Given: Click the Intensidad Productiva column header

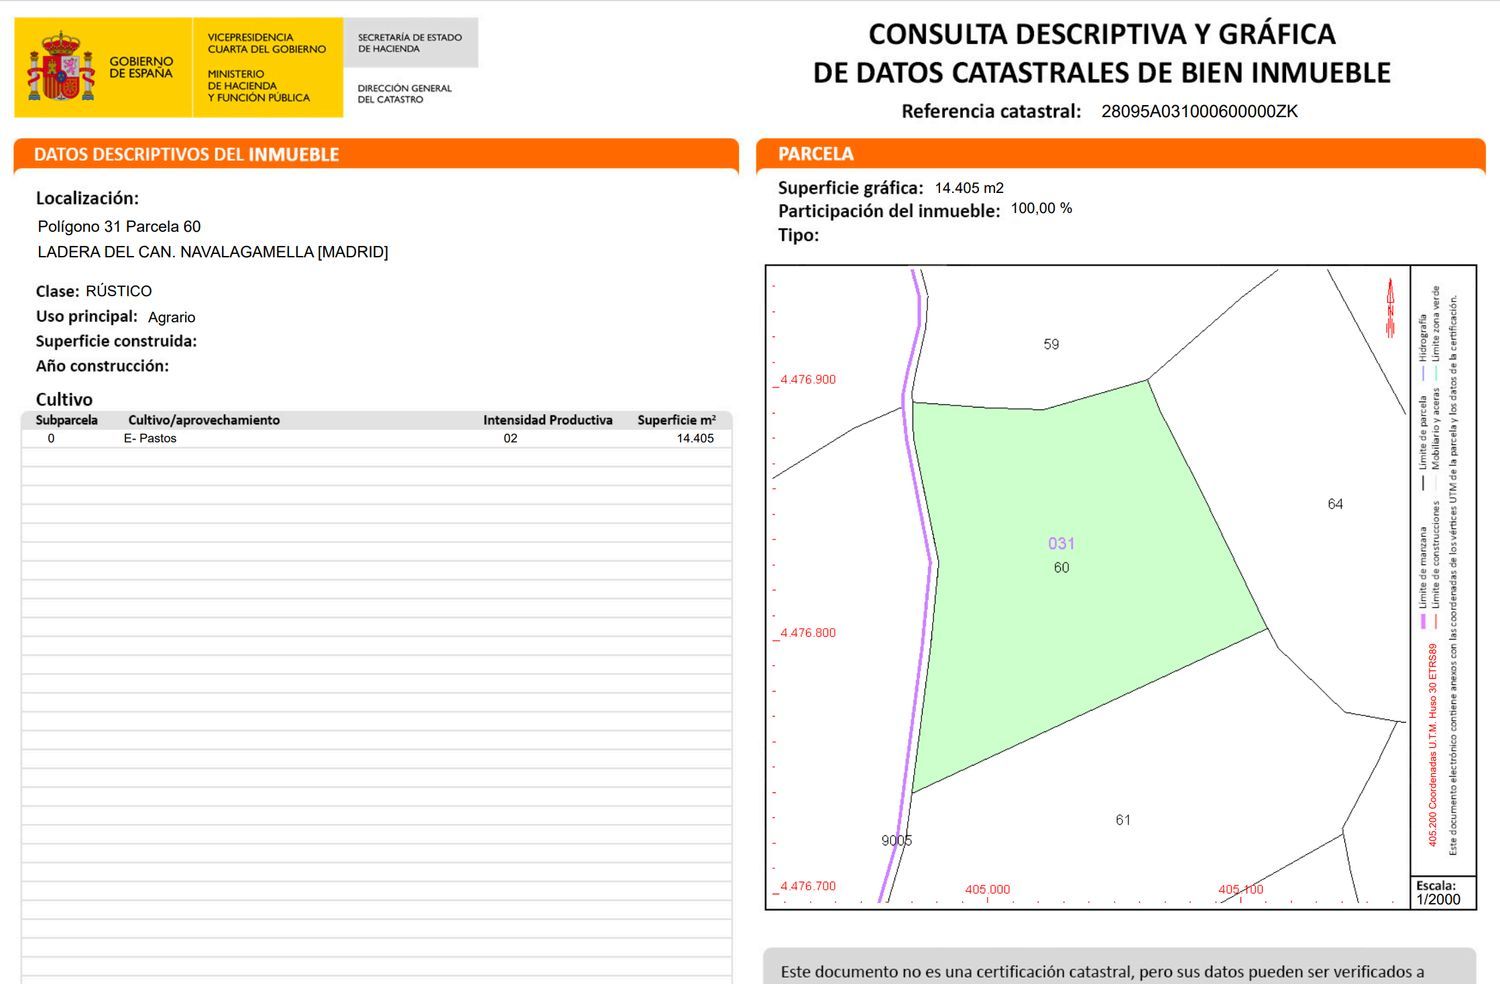Looking at the screenshot, I should coord(547,420).
